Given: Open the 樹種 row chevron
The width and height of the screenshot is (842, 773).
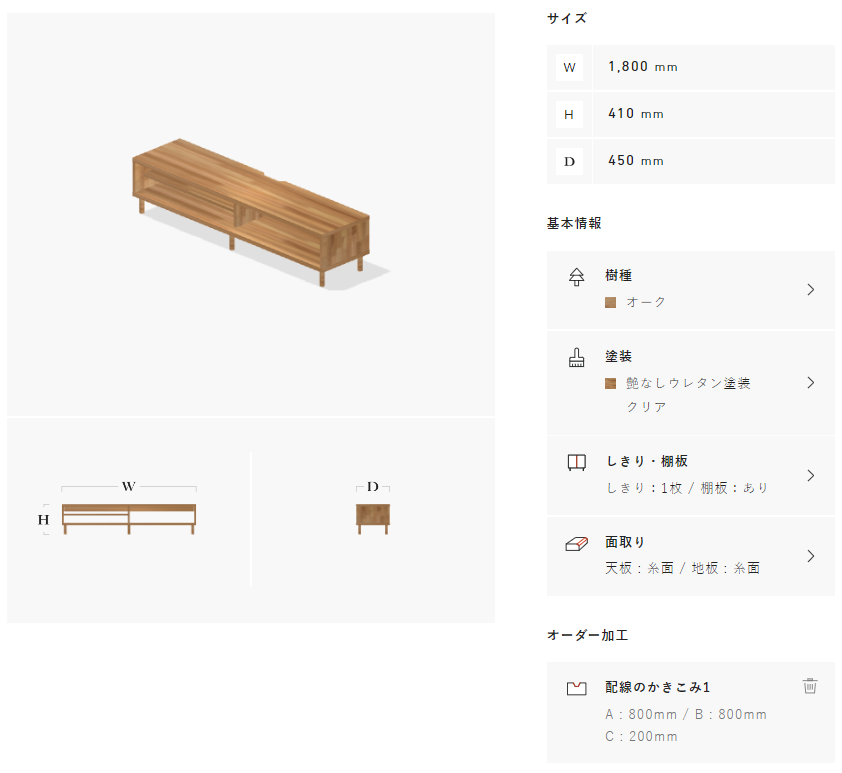Looking at the screenshot, I should click(x=811, y=290).
